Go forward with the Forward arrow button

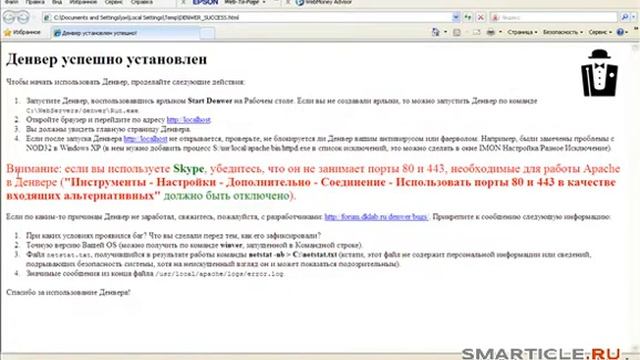[23, 18]
